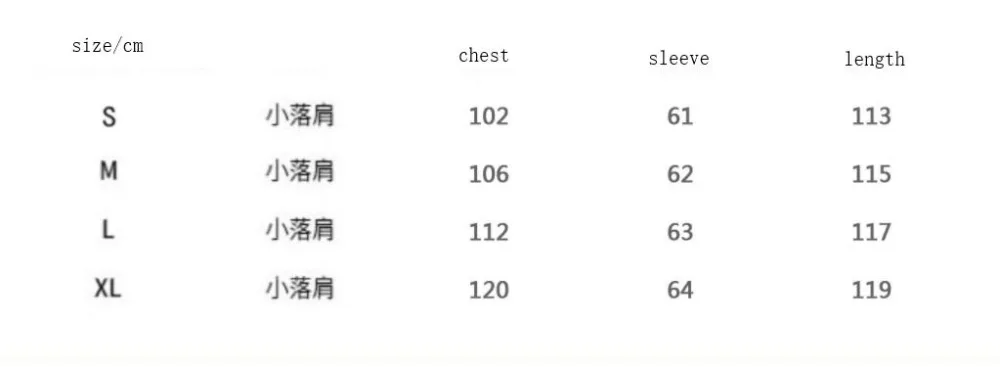Click the L size row label
This screenshot has width=1000, height=367.
coord(108,229)
